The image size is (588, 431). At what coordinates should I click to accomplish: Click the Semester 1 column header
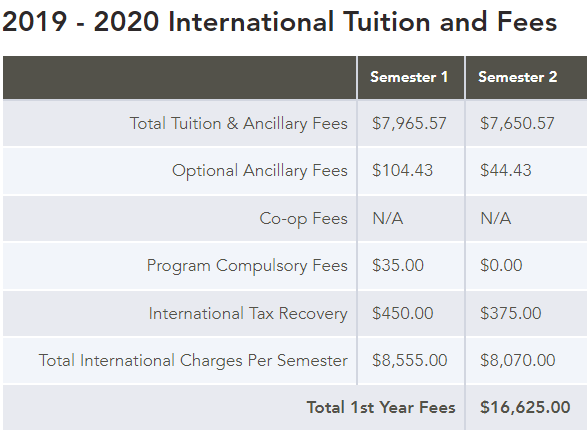point(409,77)
